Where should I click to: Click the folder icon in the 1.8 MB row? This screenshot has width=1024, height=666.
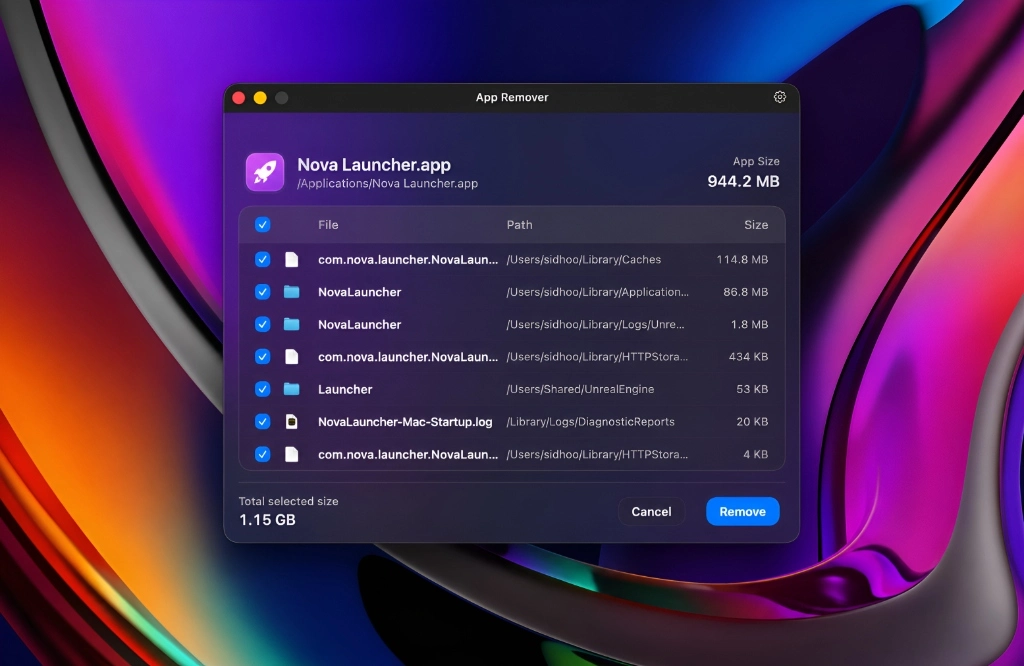click(291, 325)
